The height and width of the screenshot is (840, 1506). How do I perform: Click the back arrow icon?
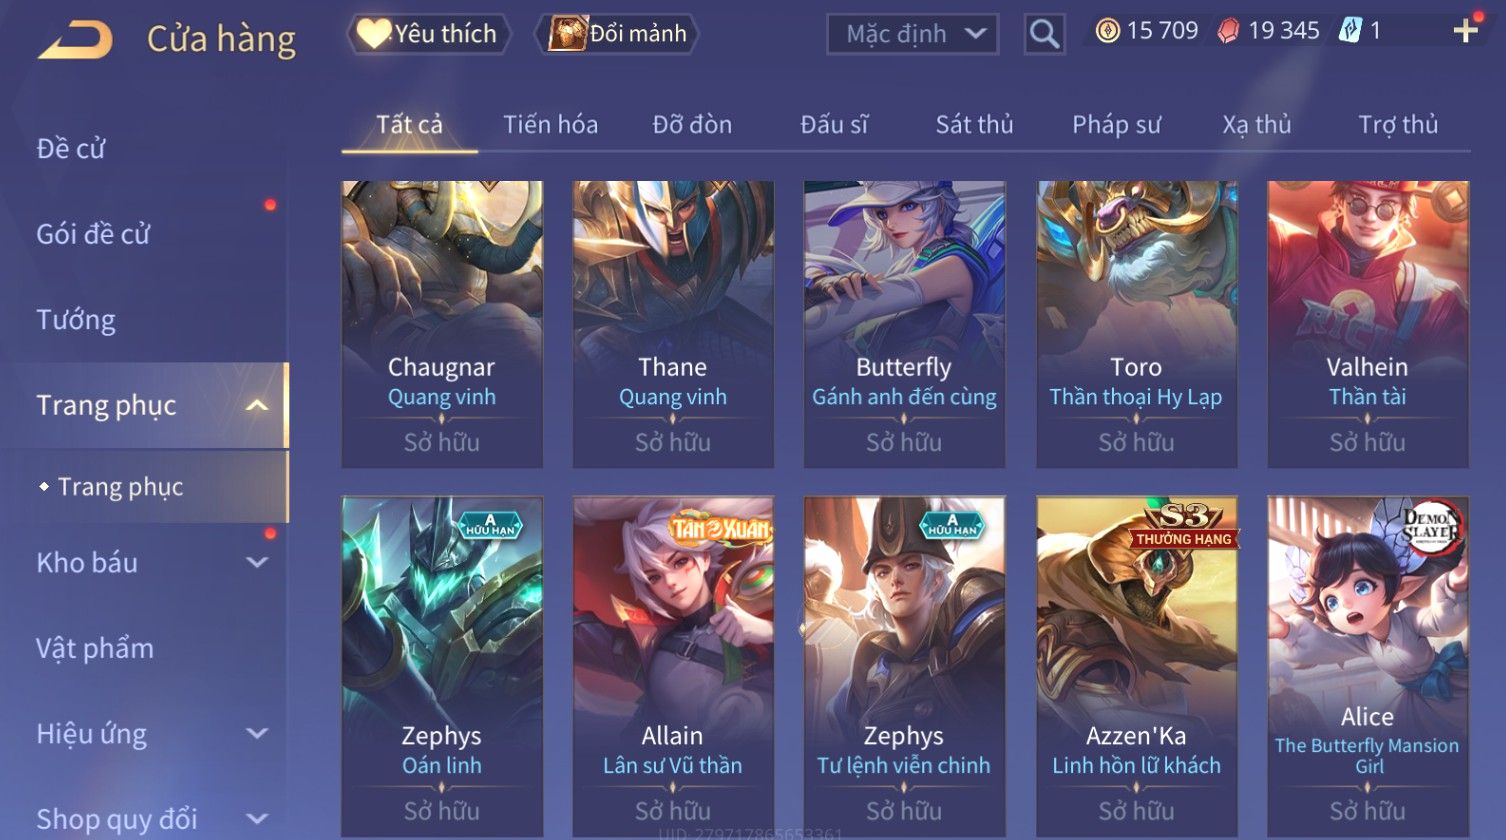coord(75,40)
